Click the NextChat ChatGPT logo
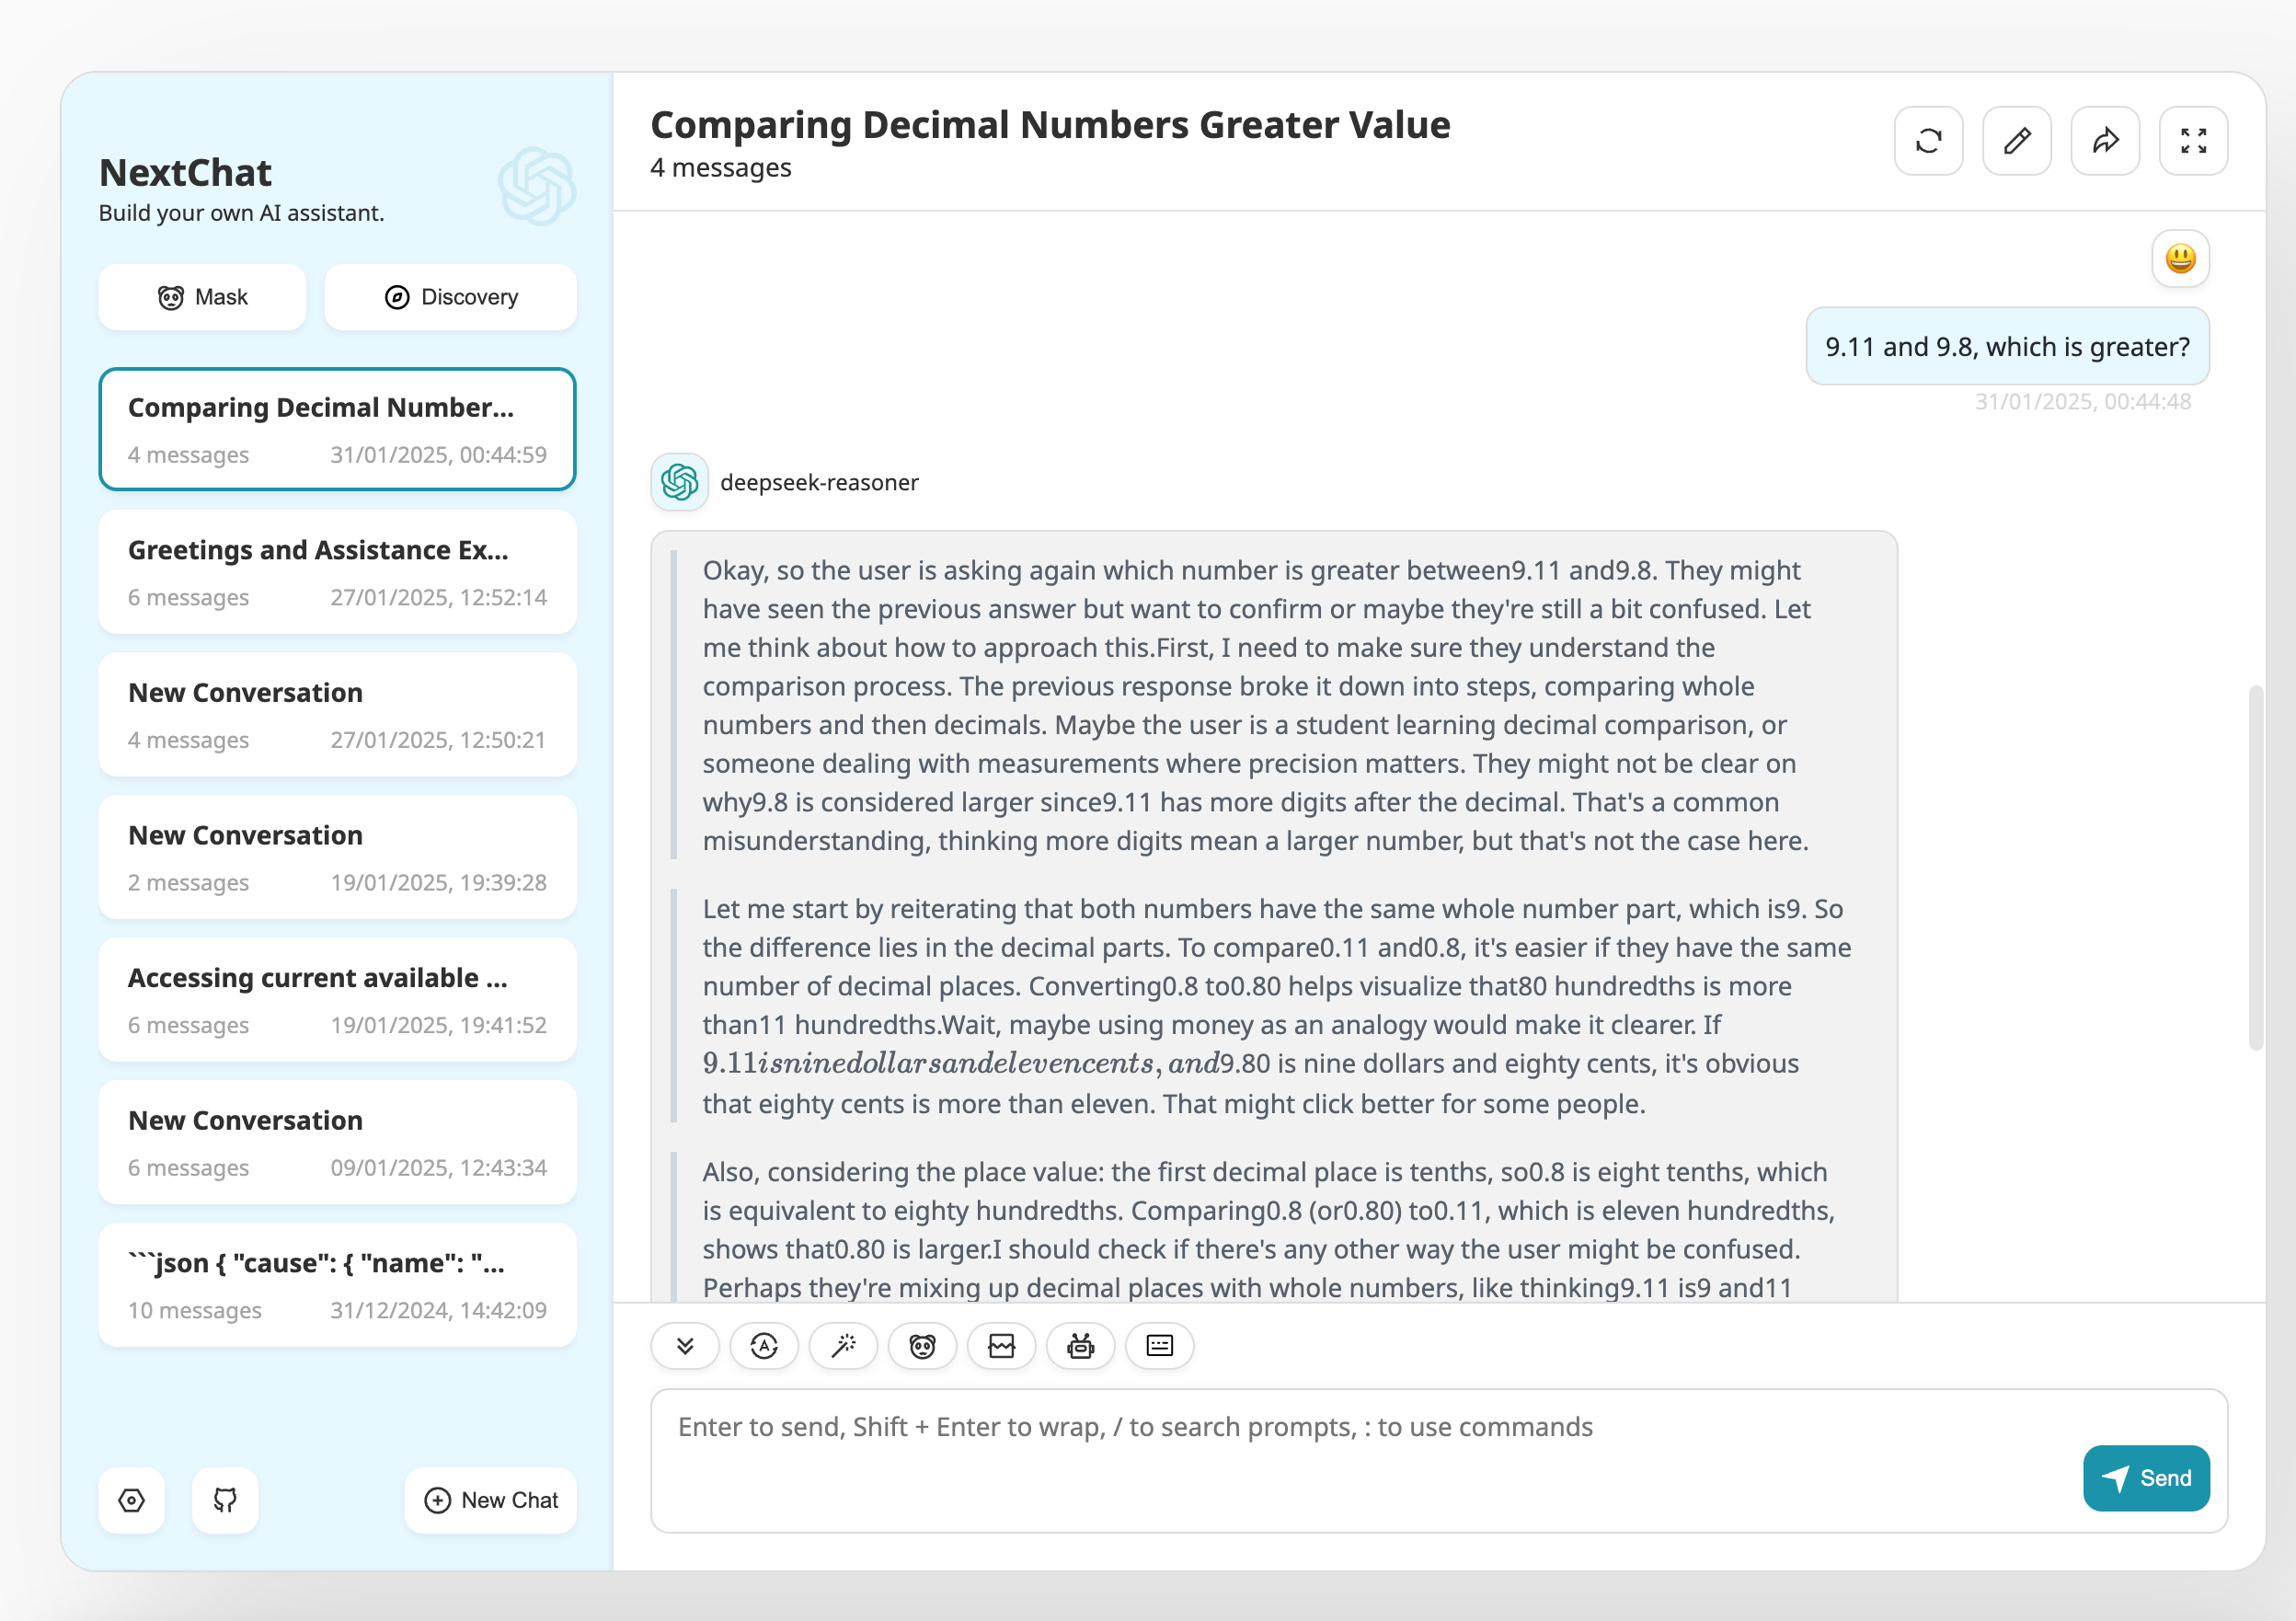 537,186
